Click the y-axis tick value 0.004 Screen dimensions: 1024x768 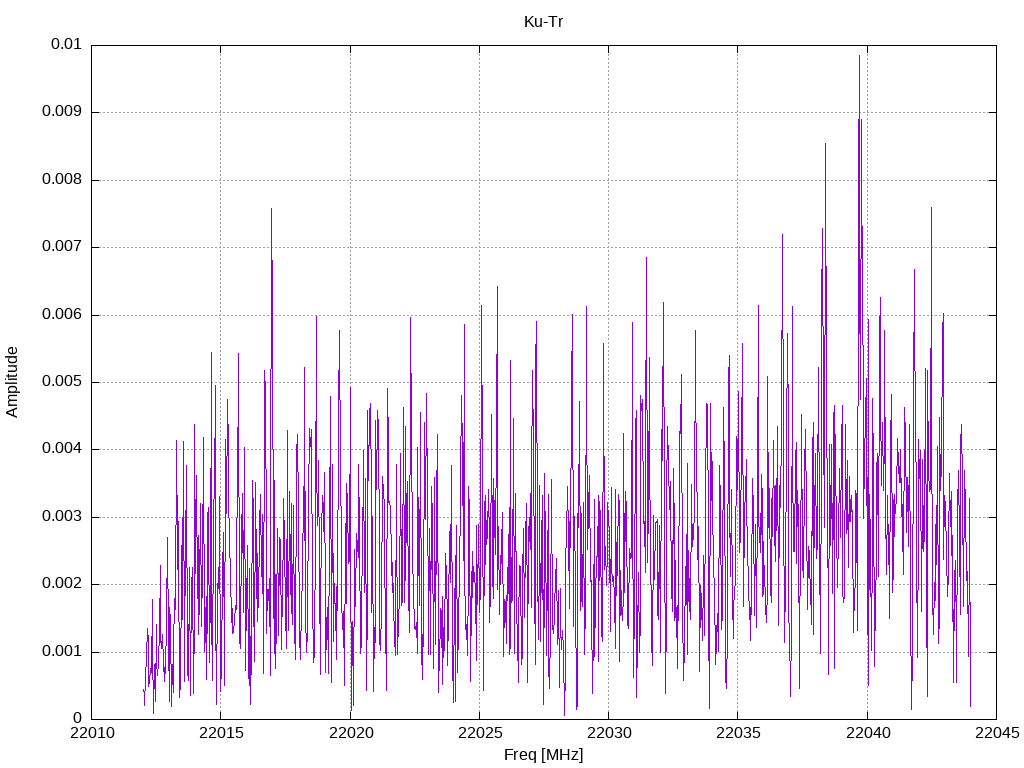(62, 449)
